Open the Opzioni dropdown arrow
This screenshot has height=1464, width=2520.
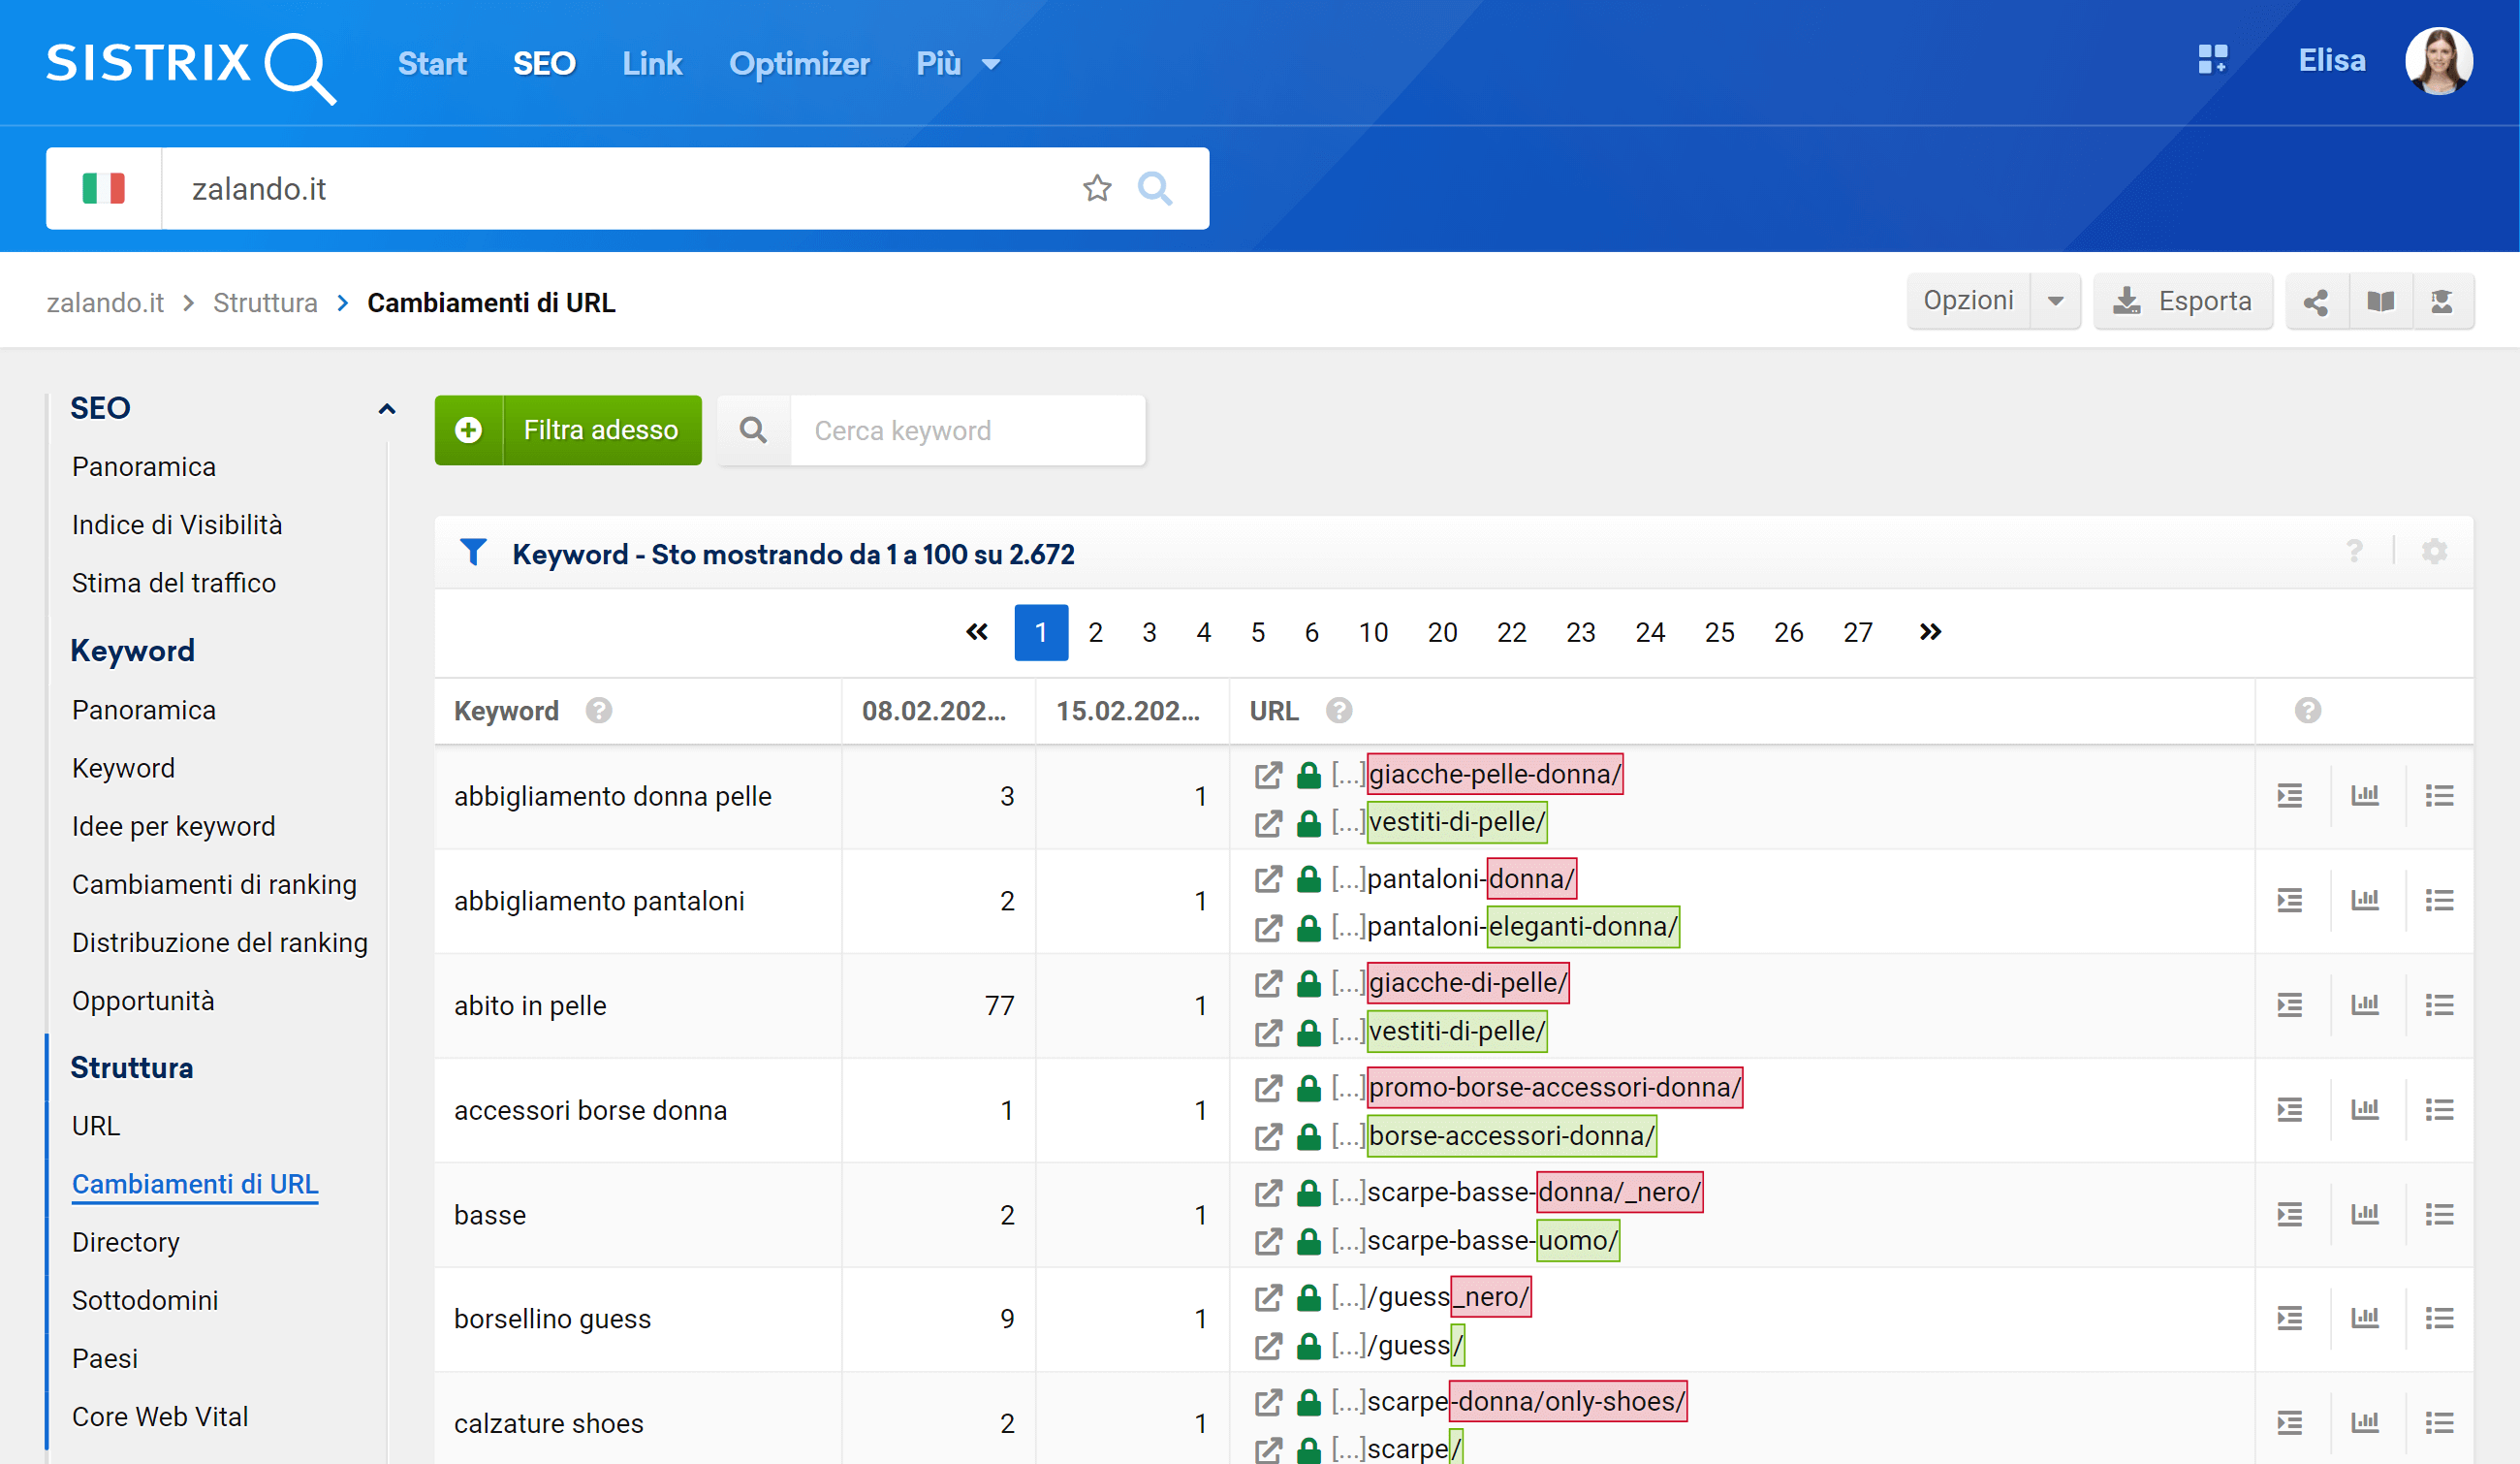(2055, 302)
